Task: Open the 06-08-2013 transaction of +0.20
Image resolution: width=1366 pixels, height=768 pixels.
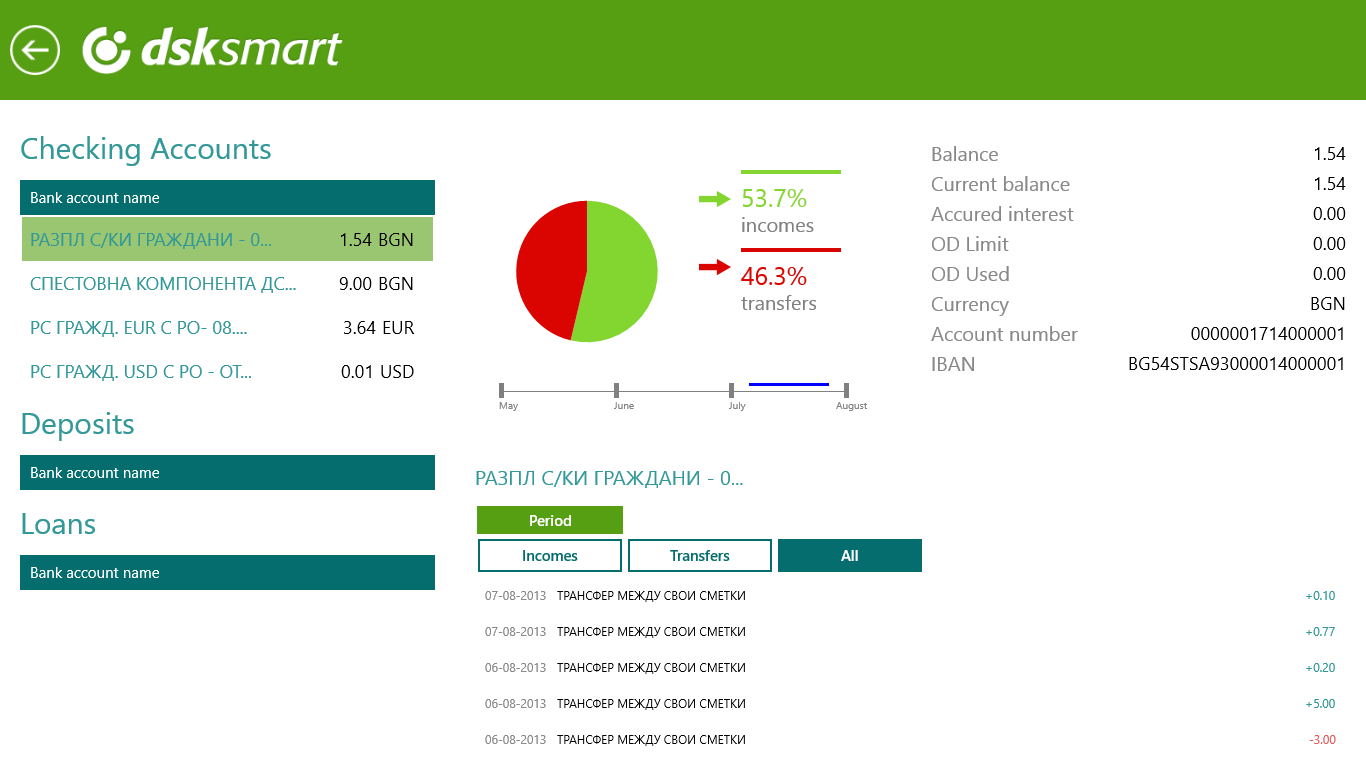Action: click(910, 668)
